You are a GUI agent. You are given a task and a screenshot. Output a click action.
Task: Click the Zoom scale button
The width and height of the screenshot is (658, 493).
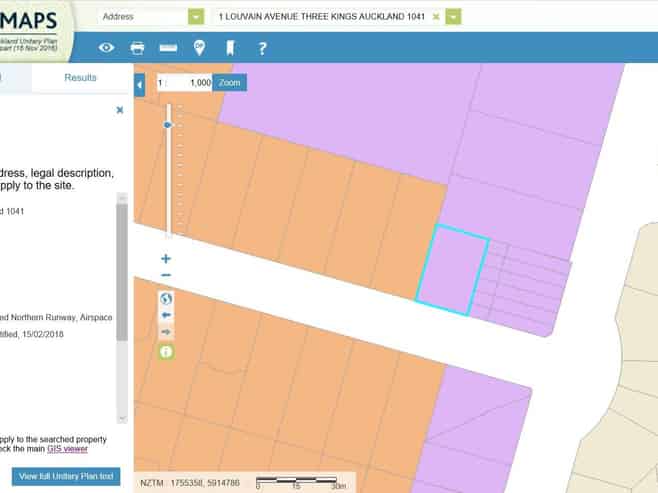pyautogui.click(x=230, y=83)
